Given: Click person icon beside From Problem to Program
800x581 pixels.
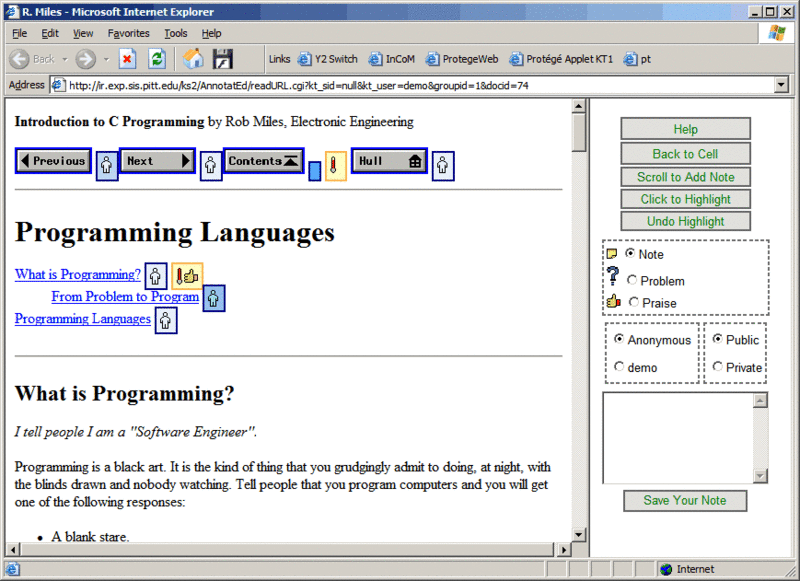Looking at the screenshot, I should pos(214,298).
